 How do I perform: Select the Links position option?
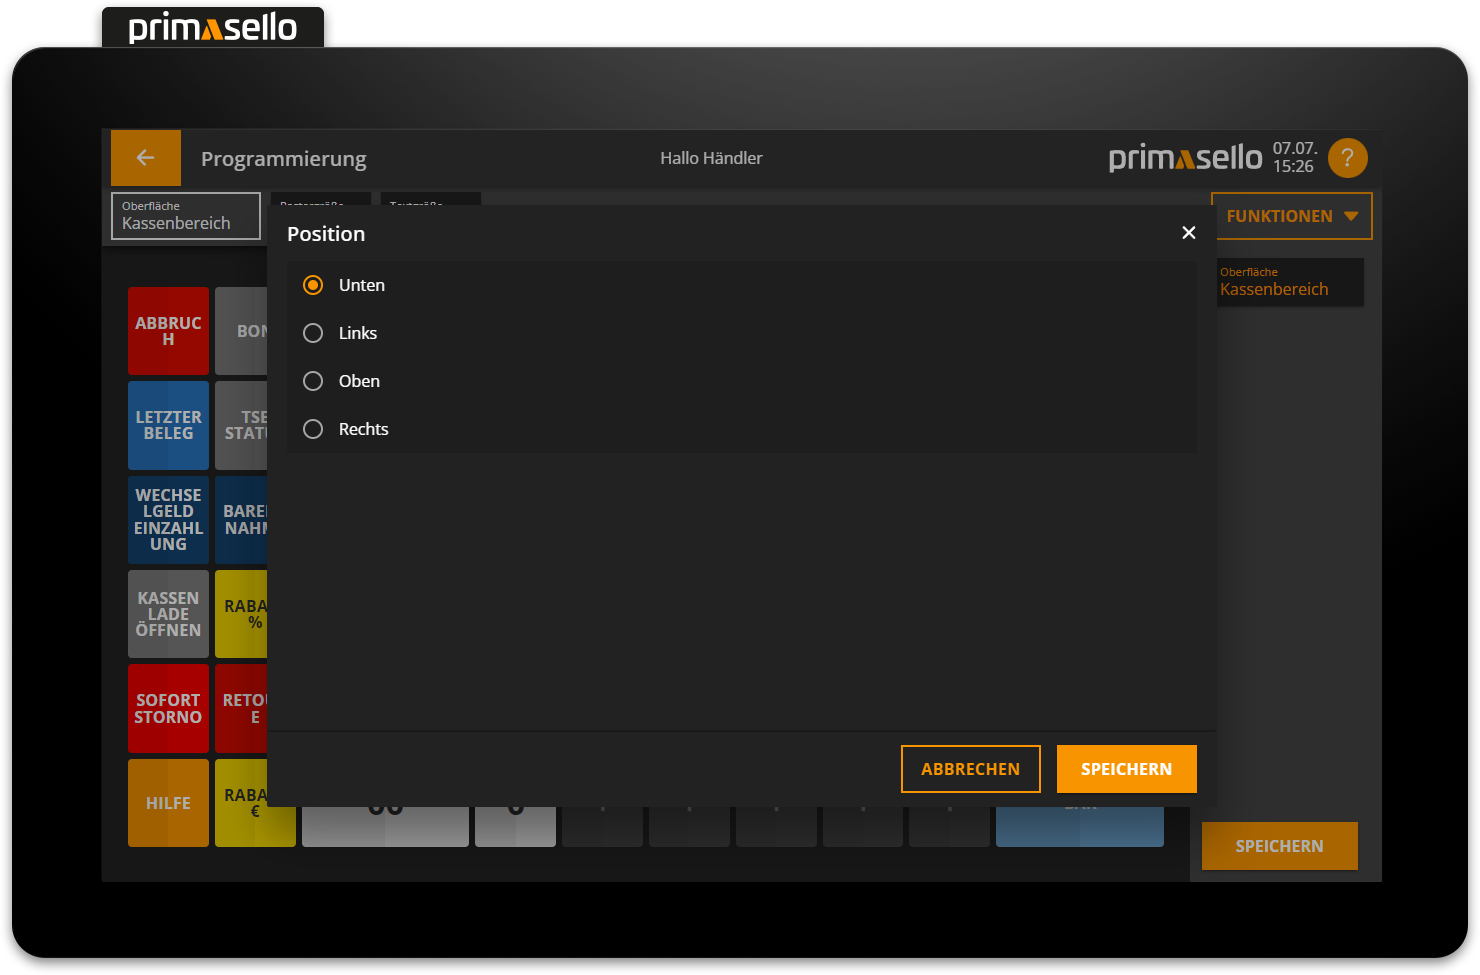coord(313,333)
